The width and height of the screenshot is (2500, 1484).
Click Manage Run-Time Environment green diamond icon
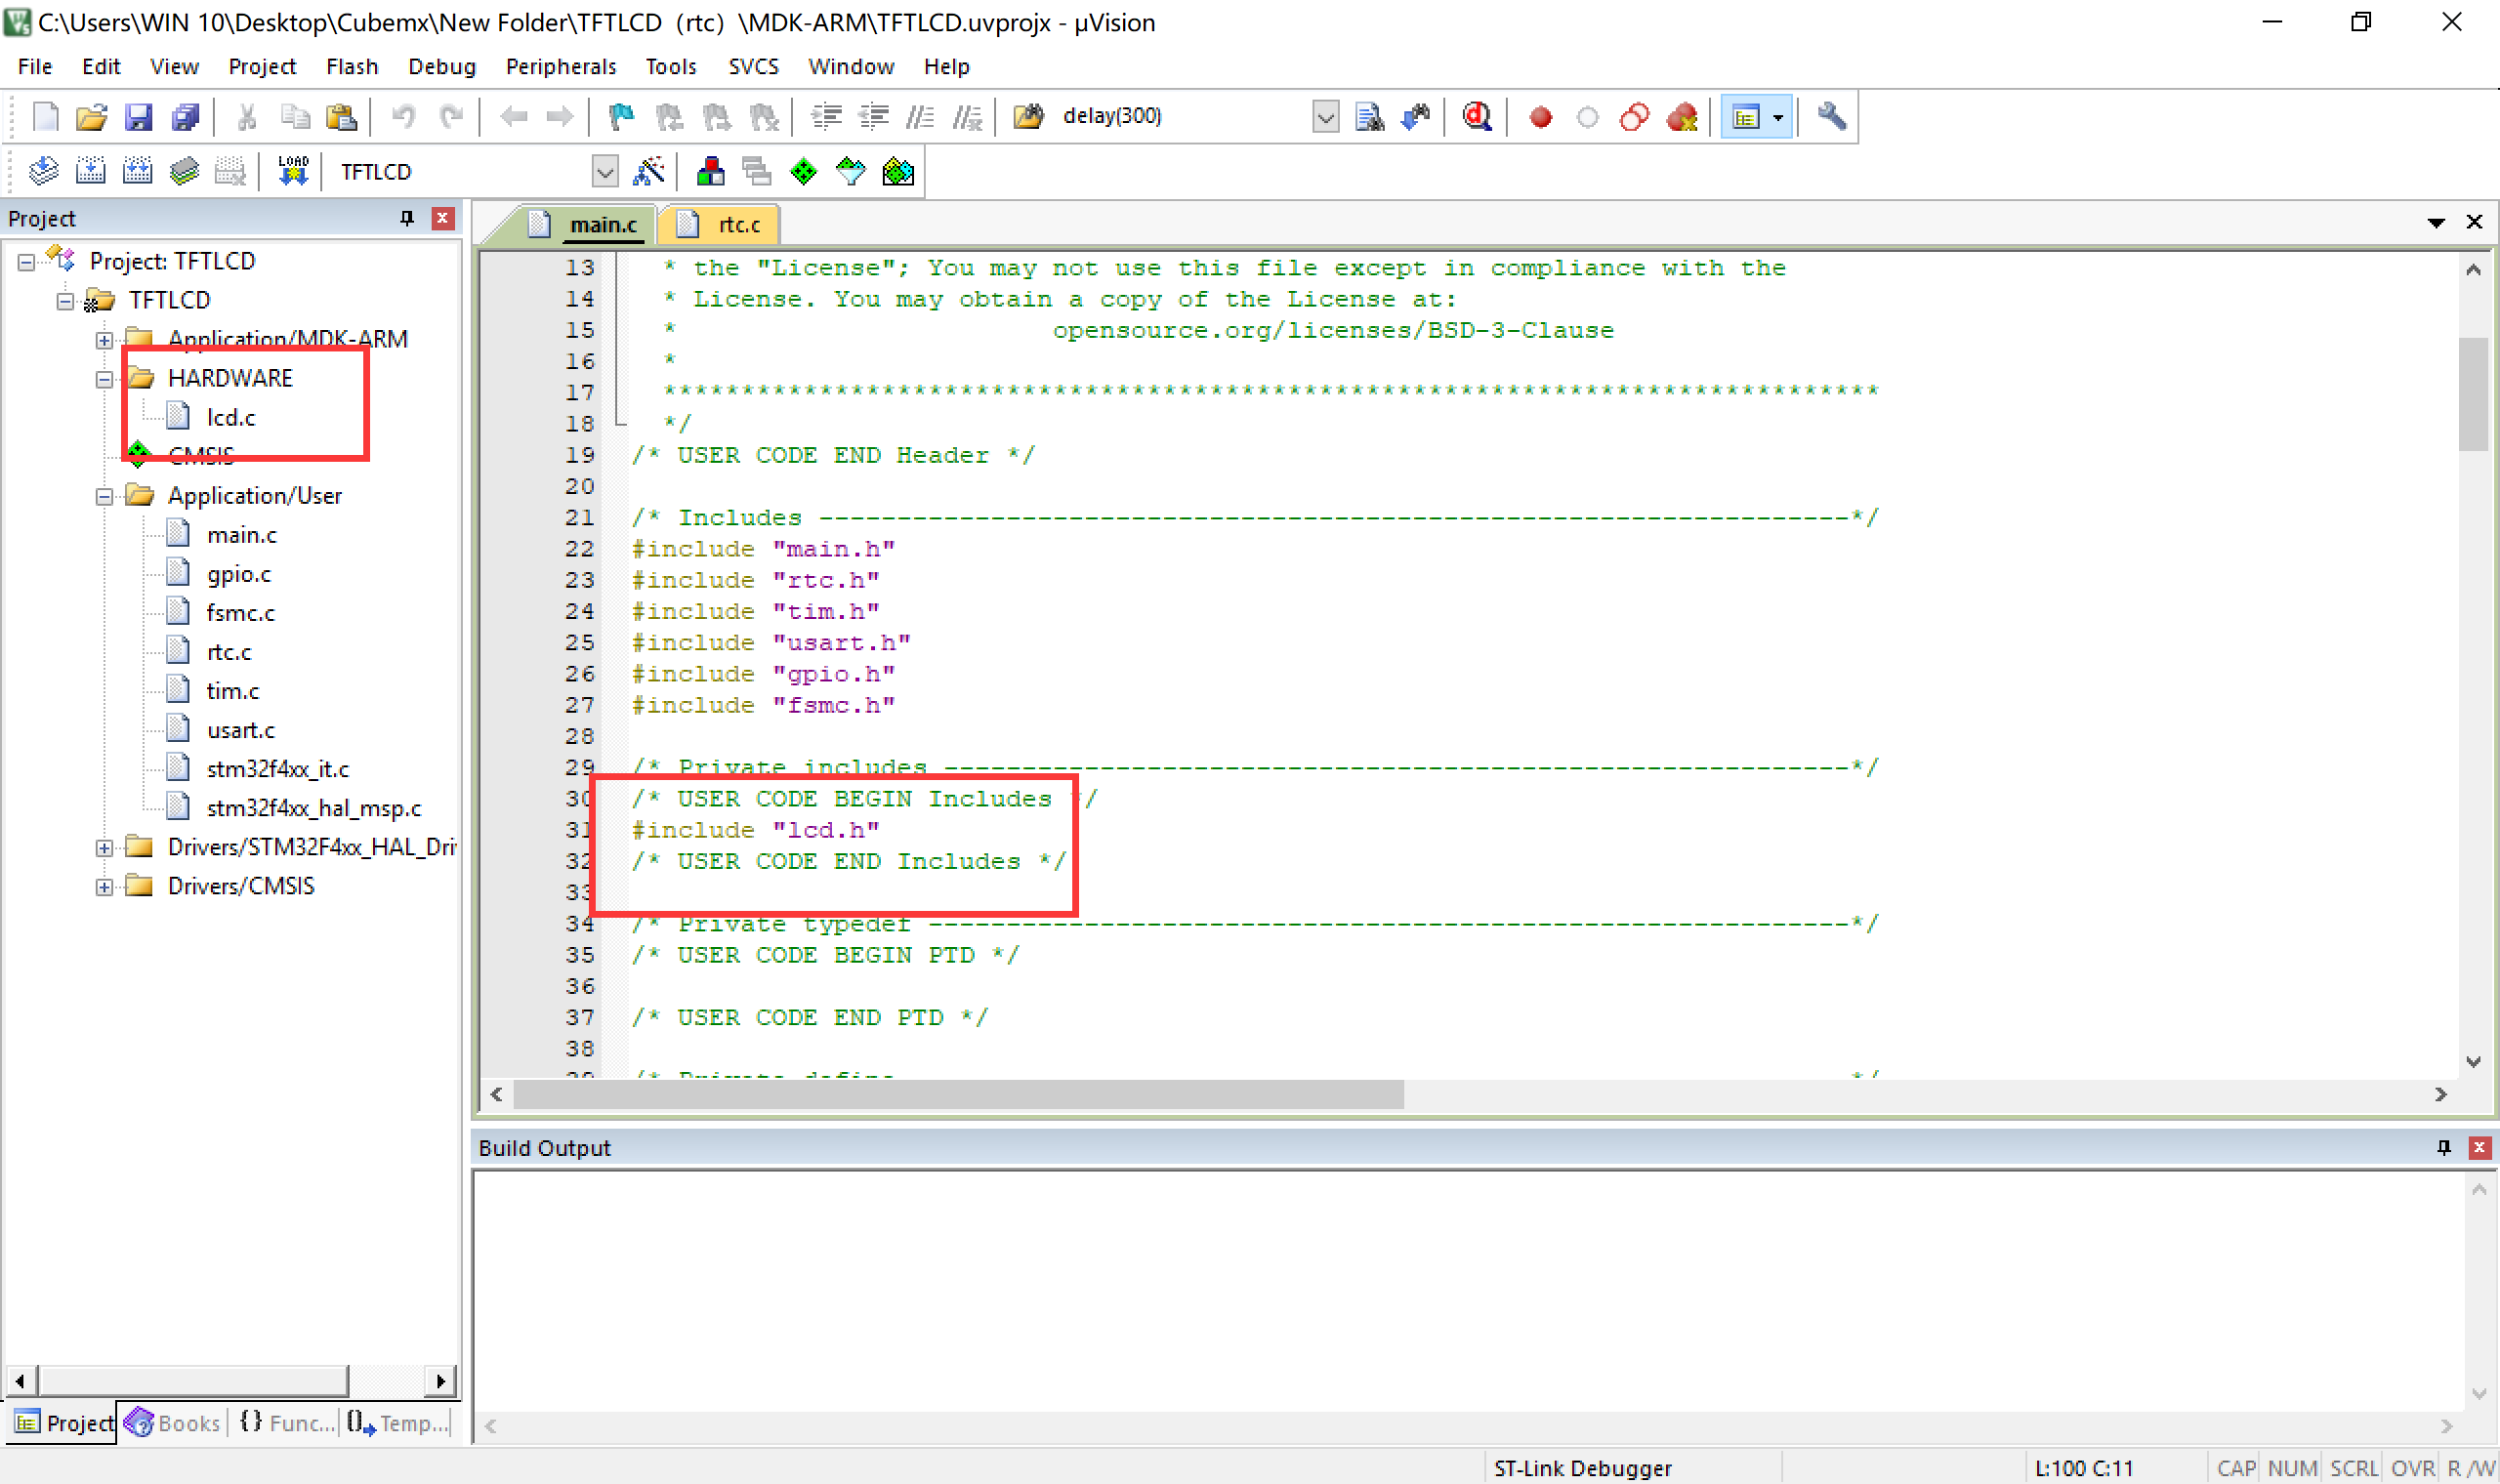[803, 171]
